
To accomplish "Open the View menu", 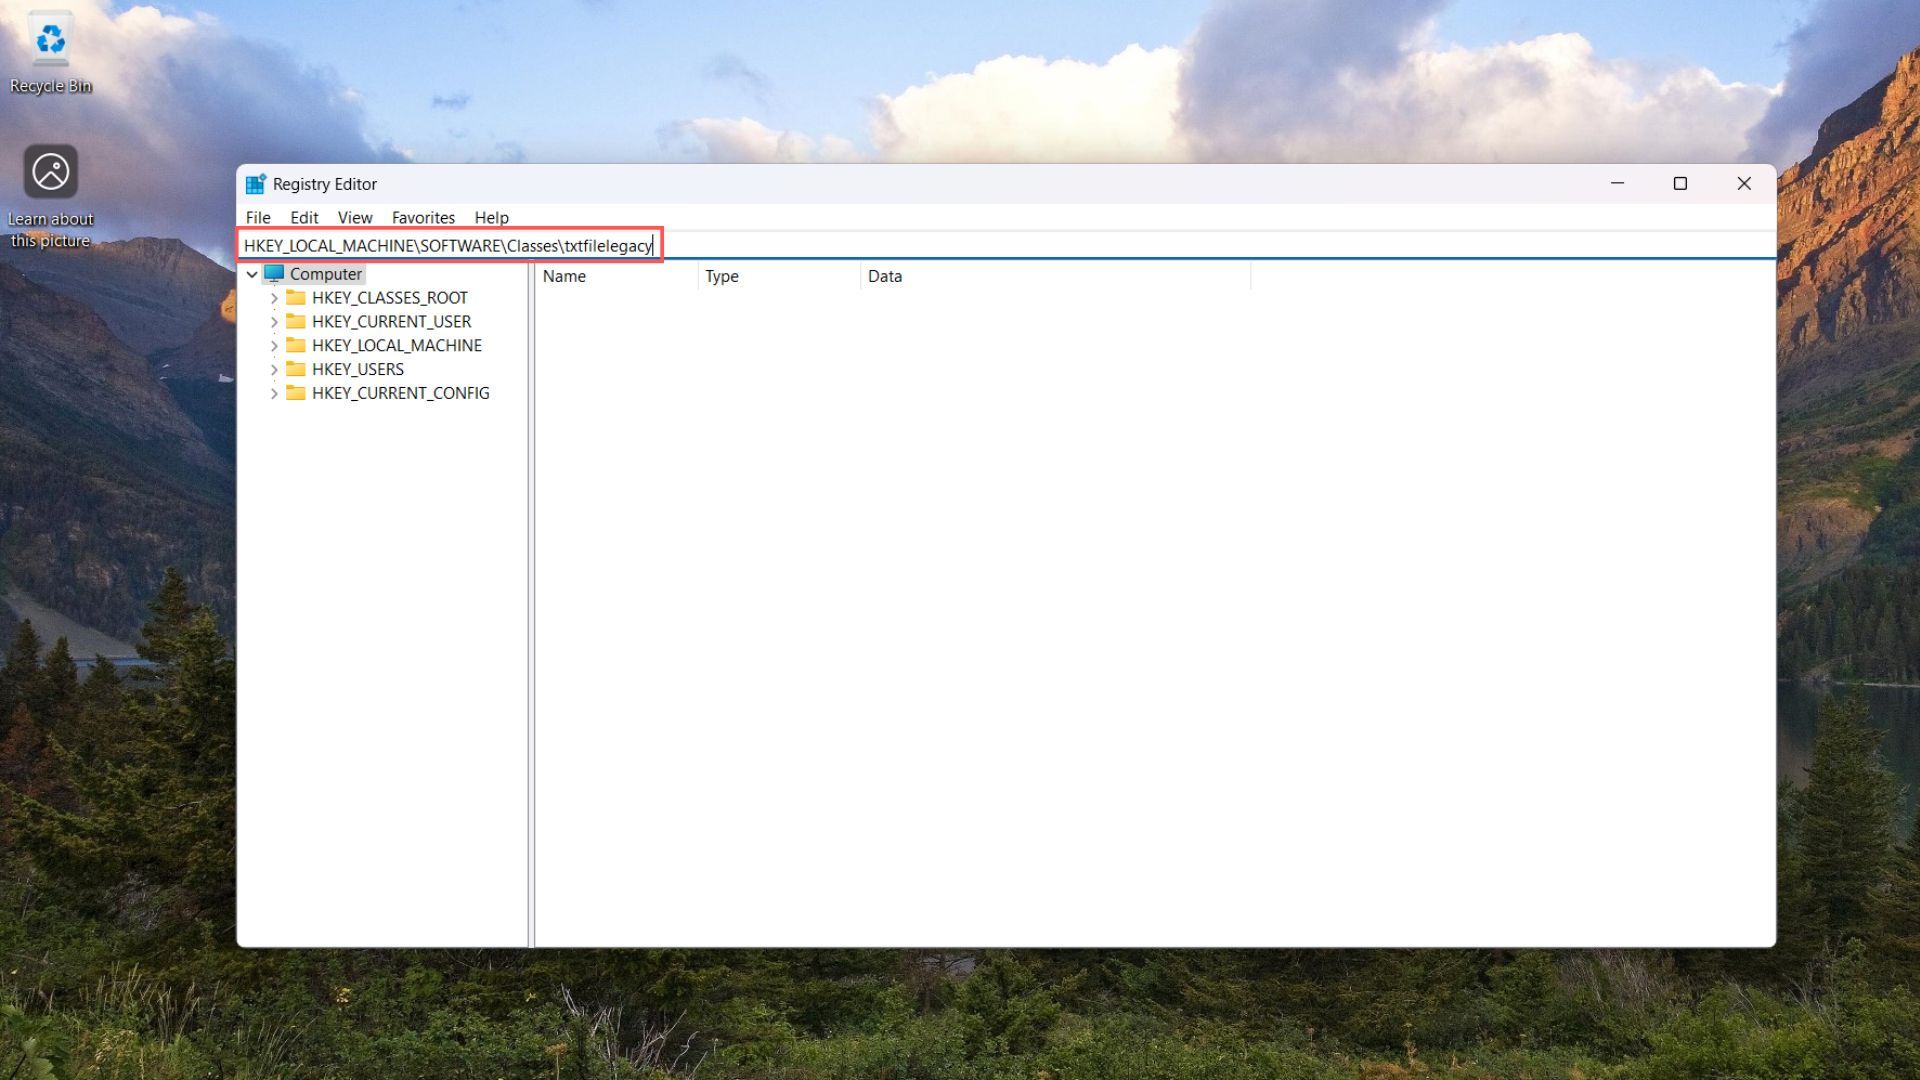I will [355, 217].
